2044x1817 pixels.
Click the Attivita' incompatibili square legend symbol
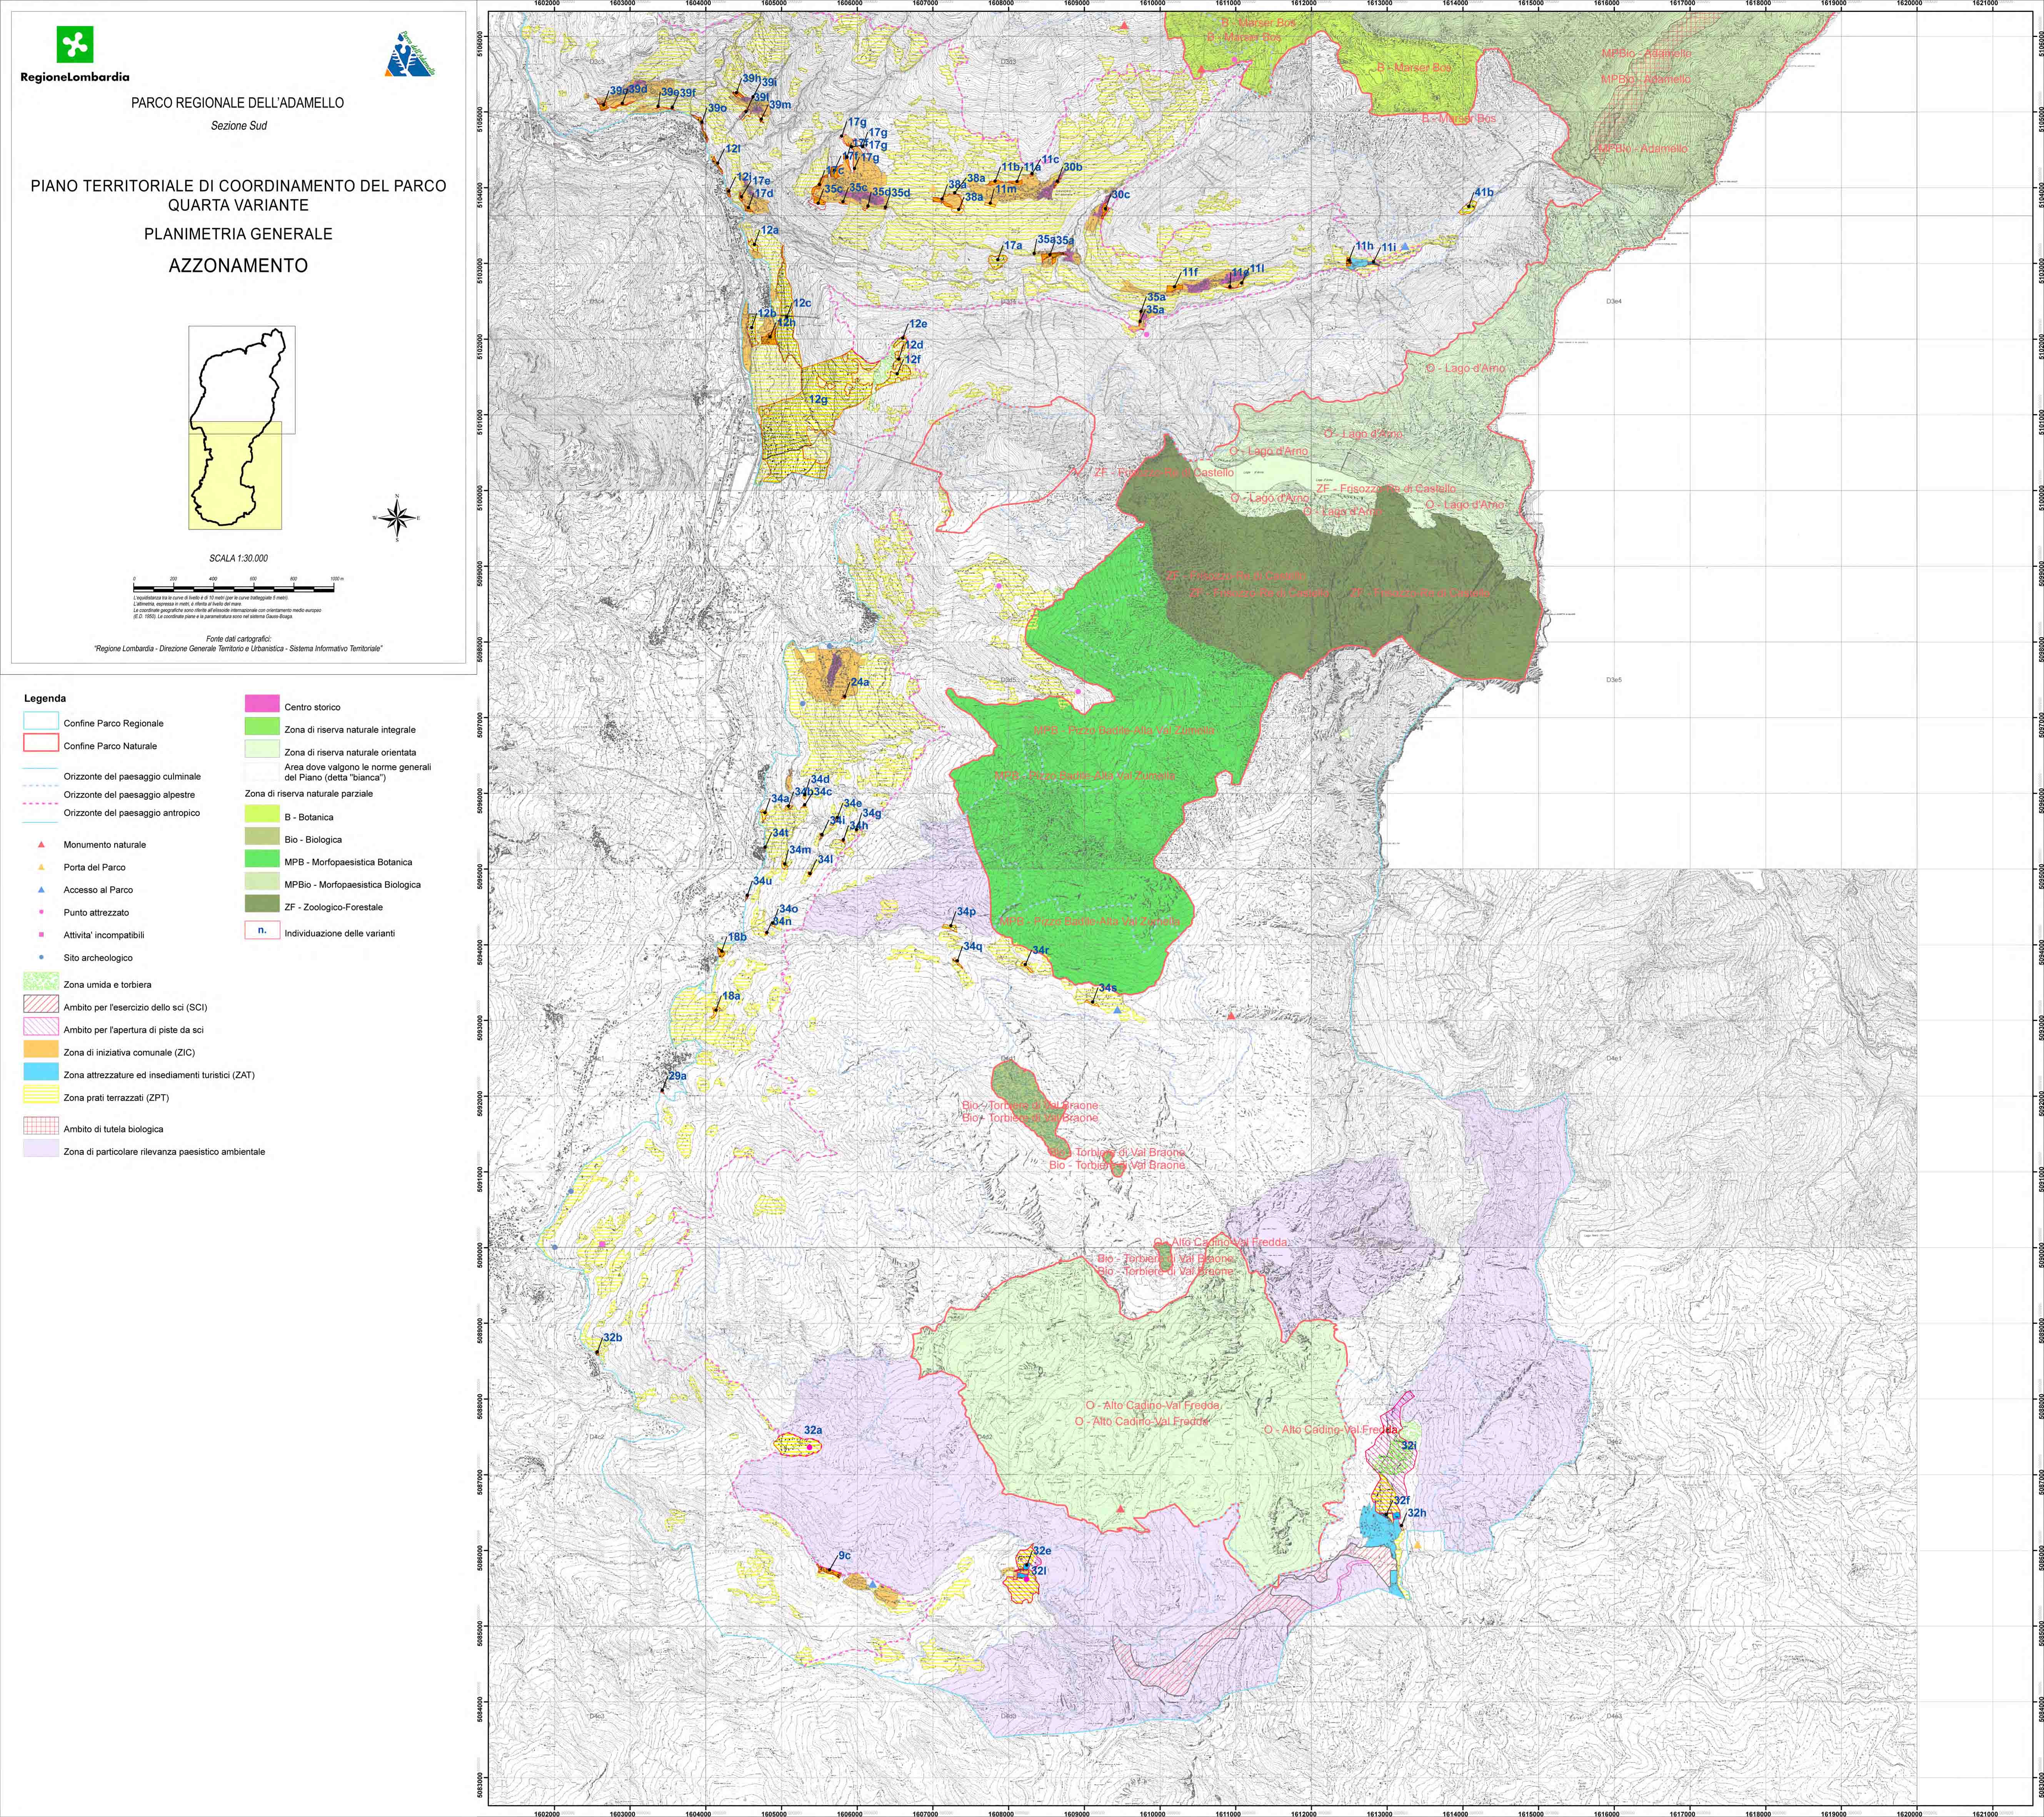click(42, 934)
